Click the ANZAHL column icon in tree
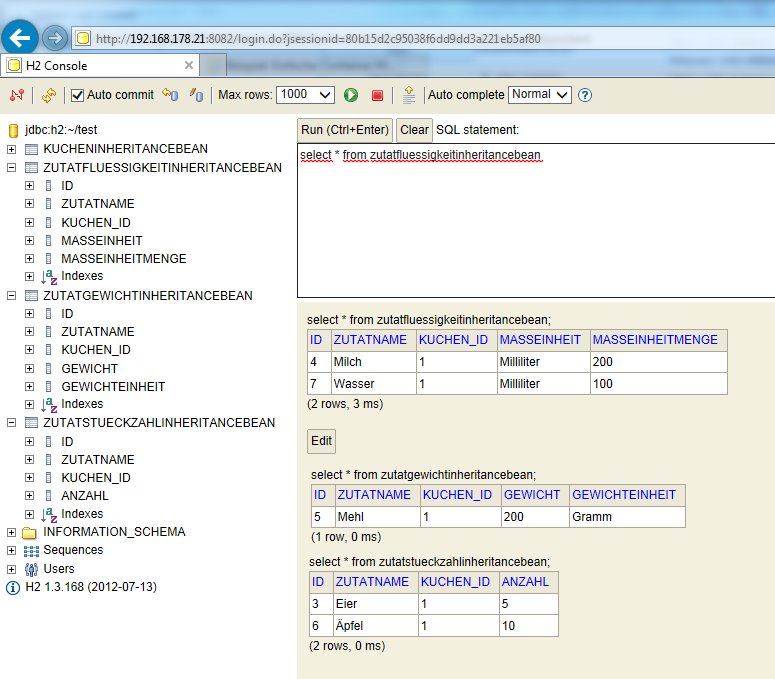 pos(48,496)
